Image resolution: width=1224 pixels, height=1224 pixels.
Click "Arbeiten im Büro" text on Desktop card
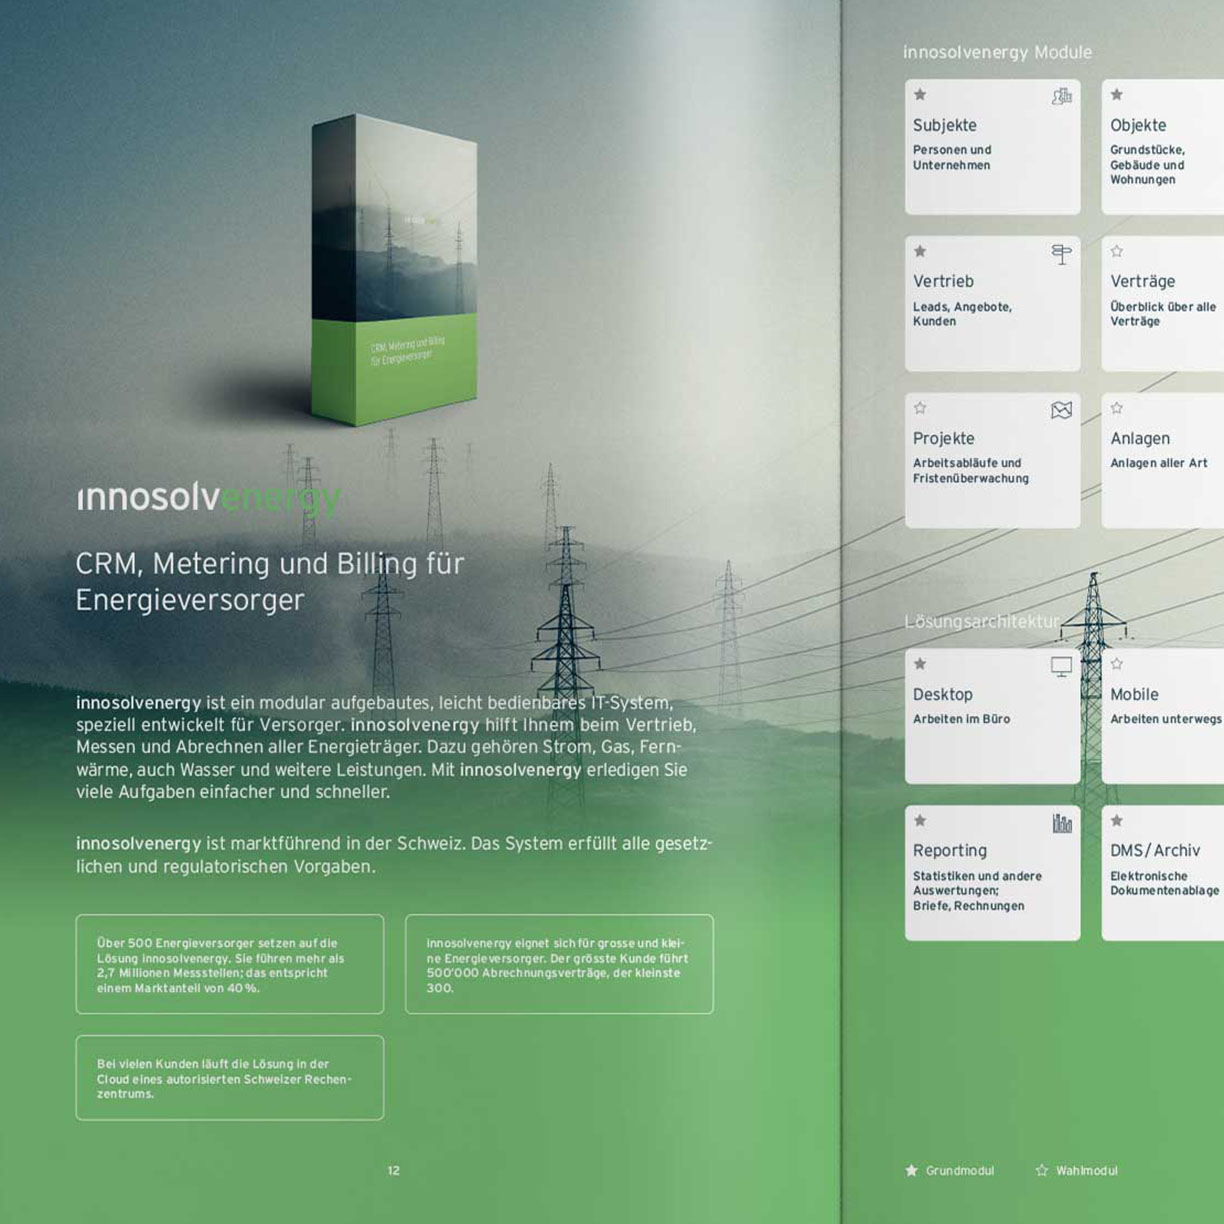(961, 719)
